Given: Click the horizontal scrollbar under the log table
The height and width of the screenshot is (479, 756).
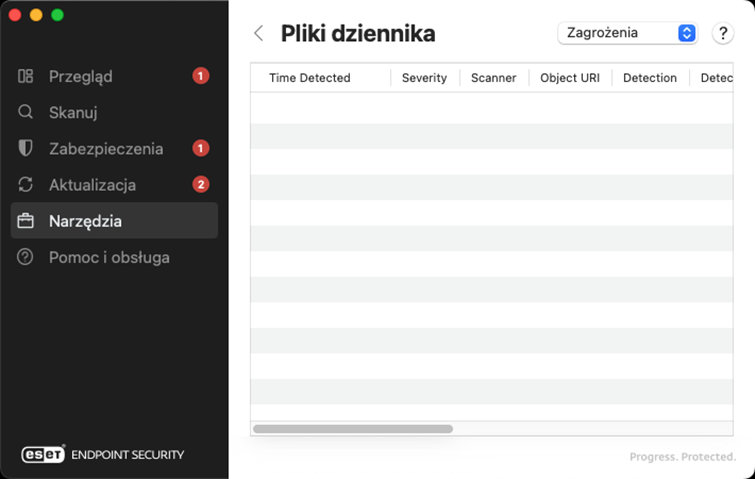Looking at the screenshot, I should pyautogui.click(x=353, y=428).
